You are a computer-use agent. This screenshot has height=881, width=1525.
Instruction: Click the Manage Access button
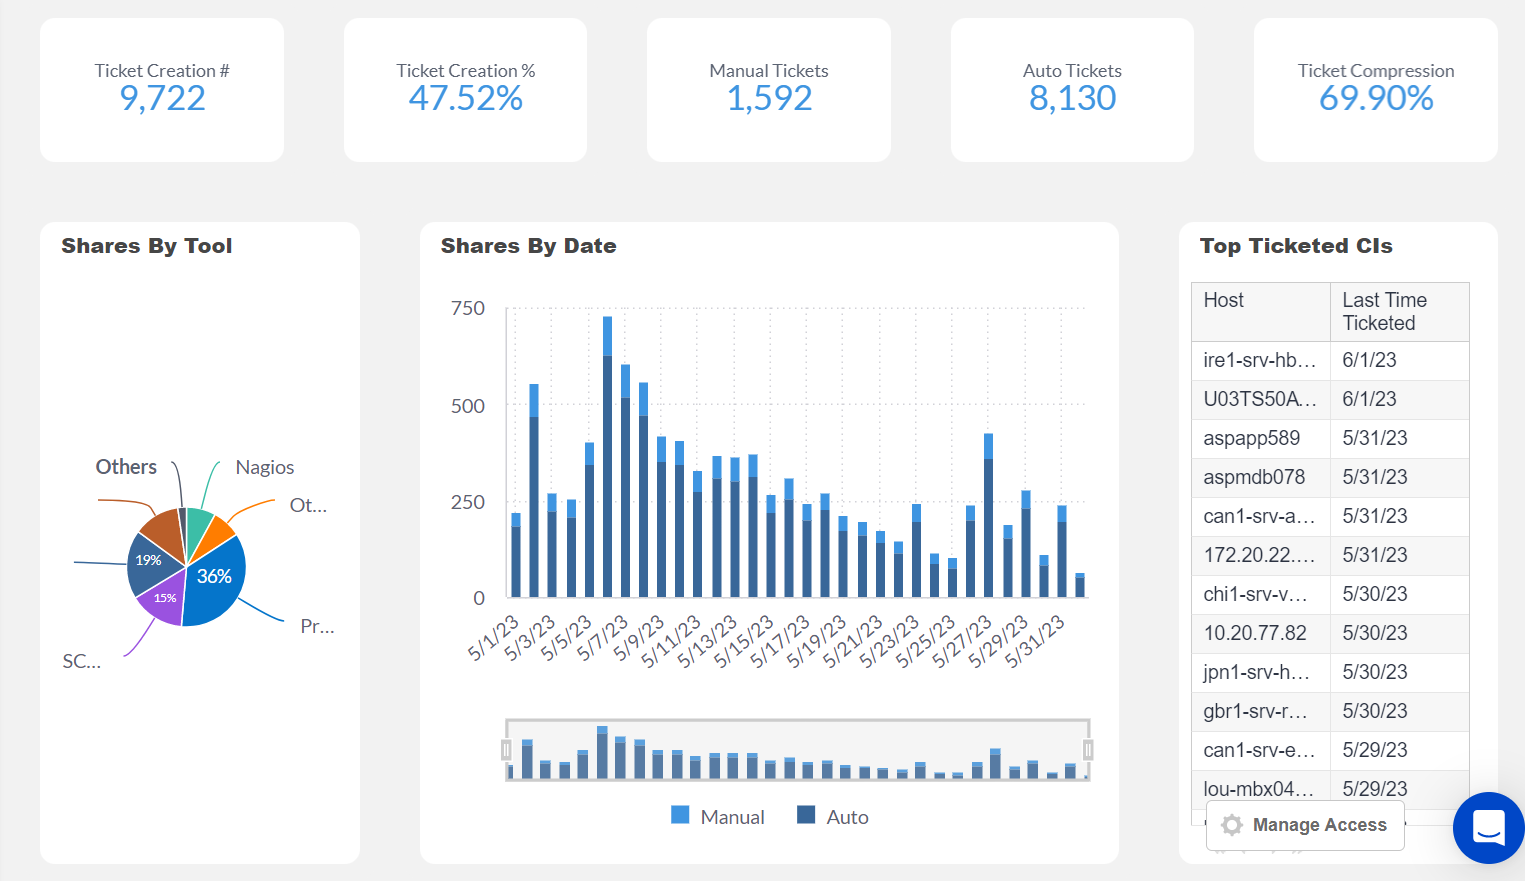(x=1305, y=825)
